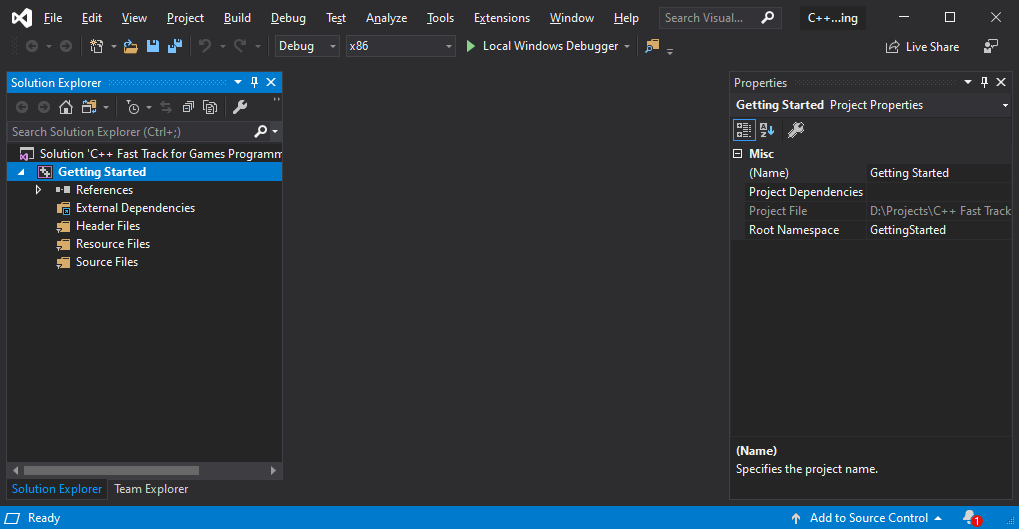Viewport: 1019px width, 529px height.
Task: Collapse the Misc property category
Action: coord(738,154)
